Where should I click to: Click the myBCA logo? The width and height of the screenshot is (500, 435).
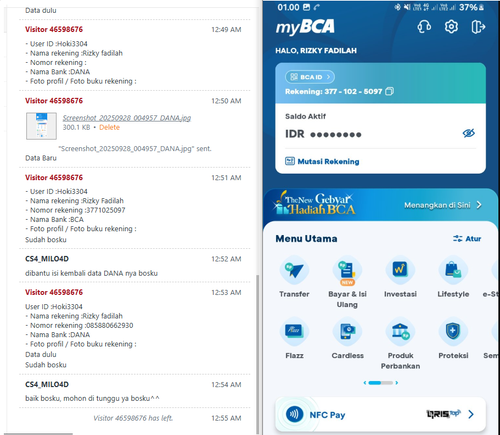tap(305, 27)
